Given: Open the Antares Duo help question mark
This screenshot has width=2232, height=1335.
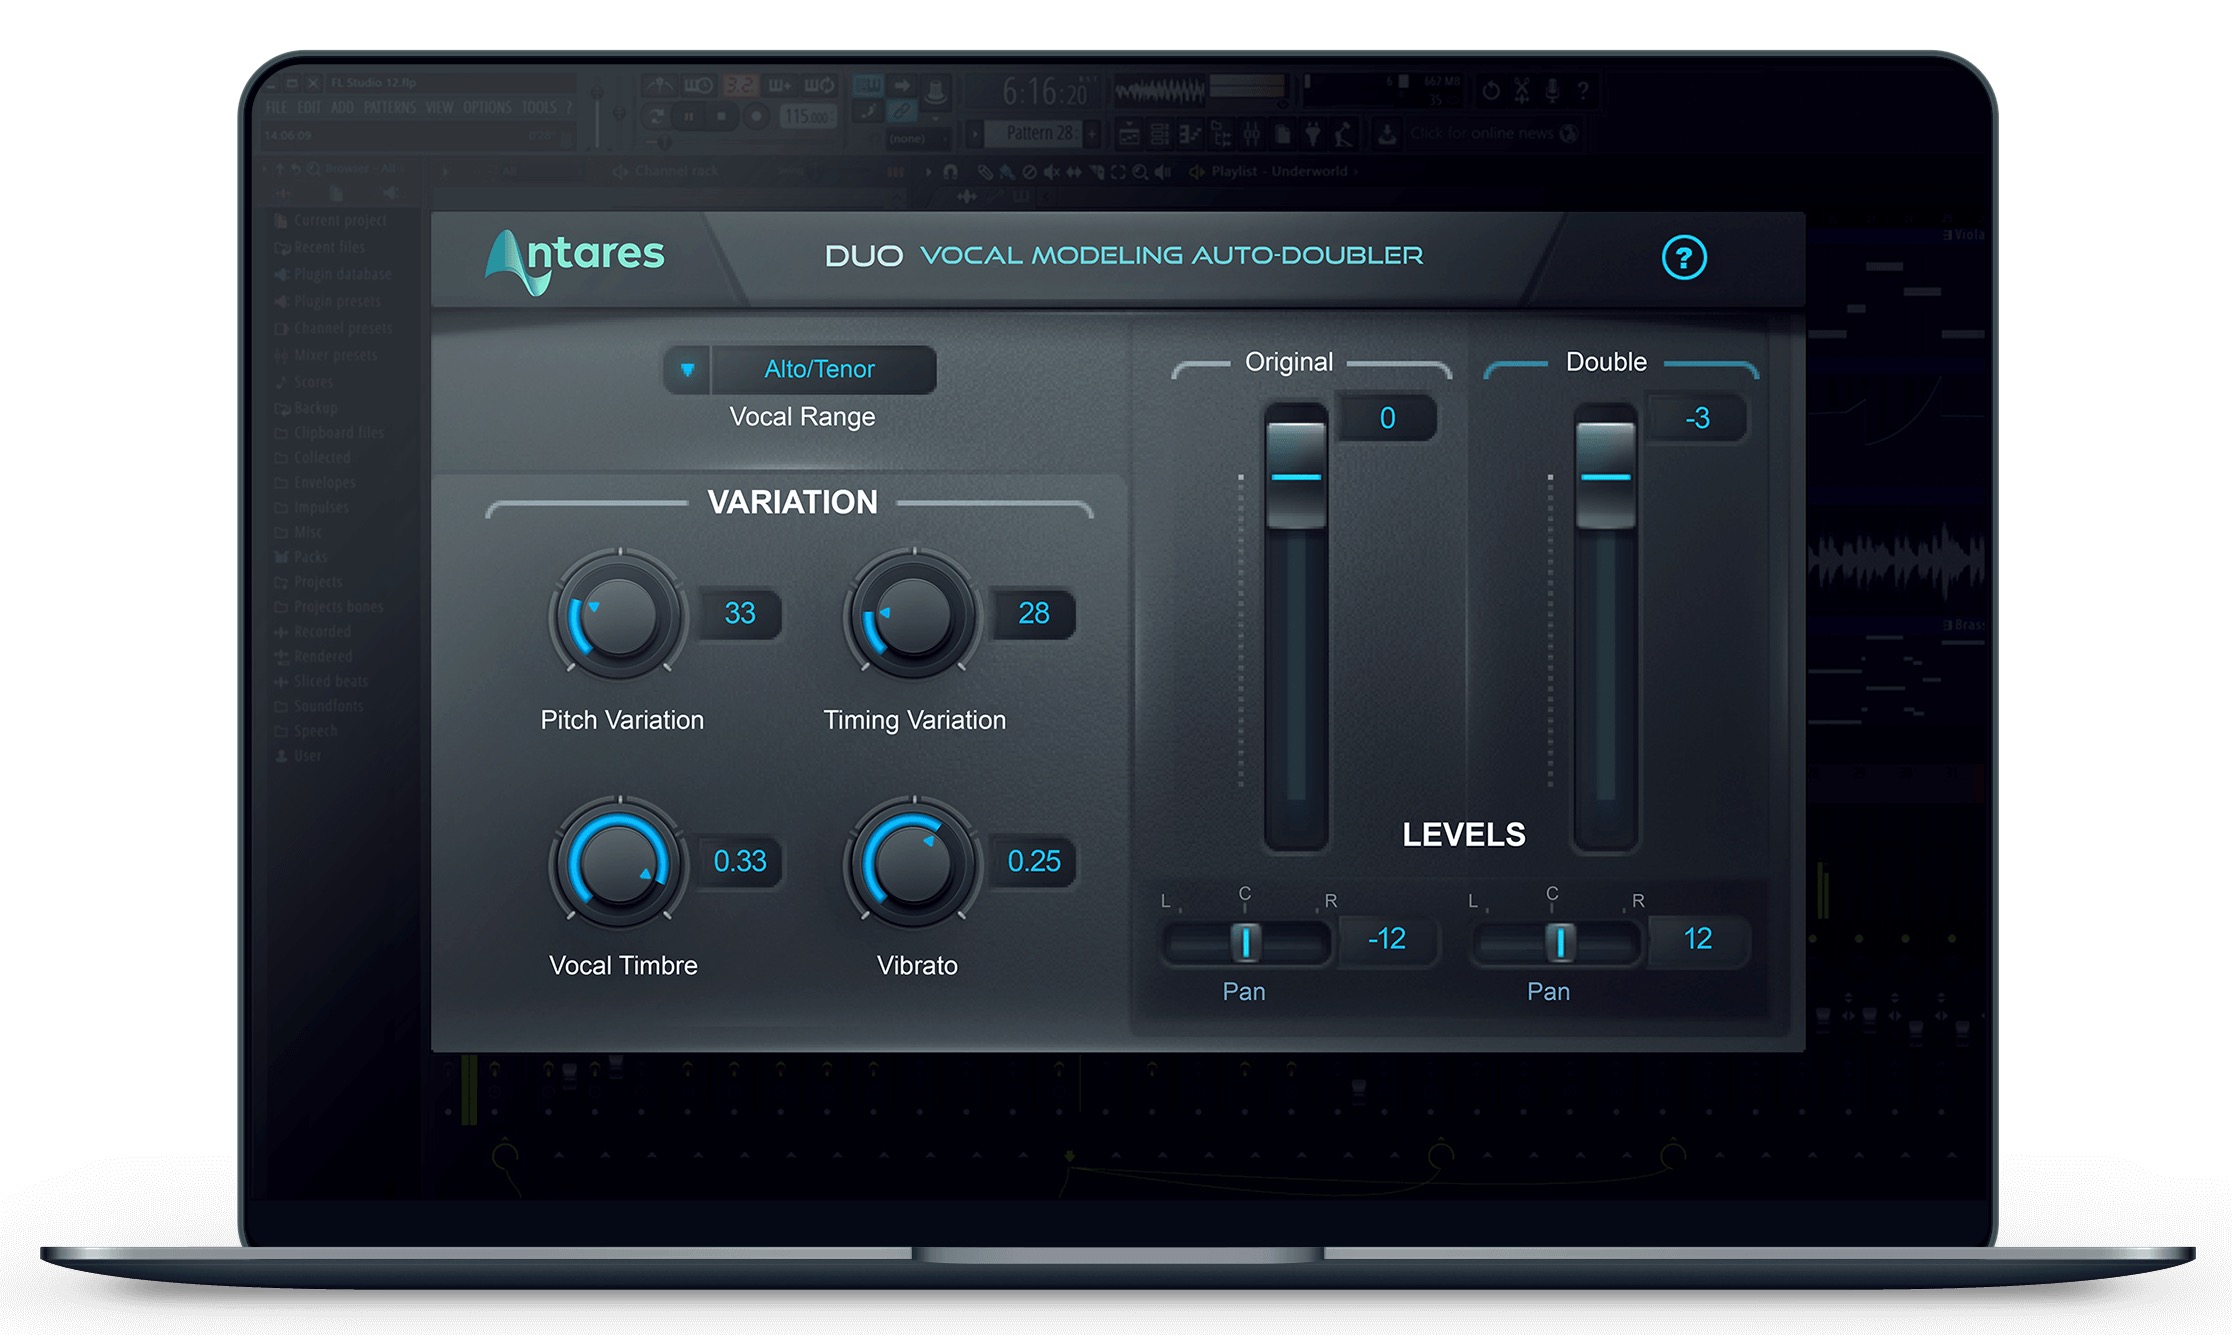Looking at the screenshot, I should [x=1684, y=257].
